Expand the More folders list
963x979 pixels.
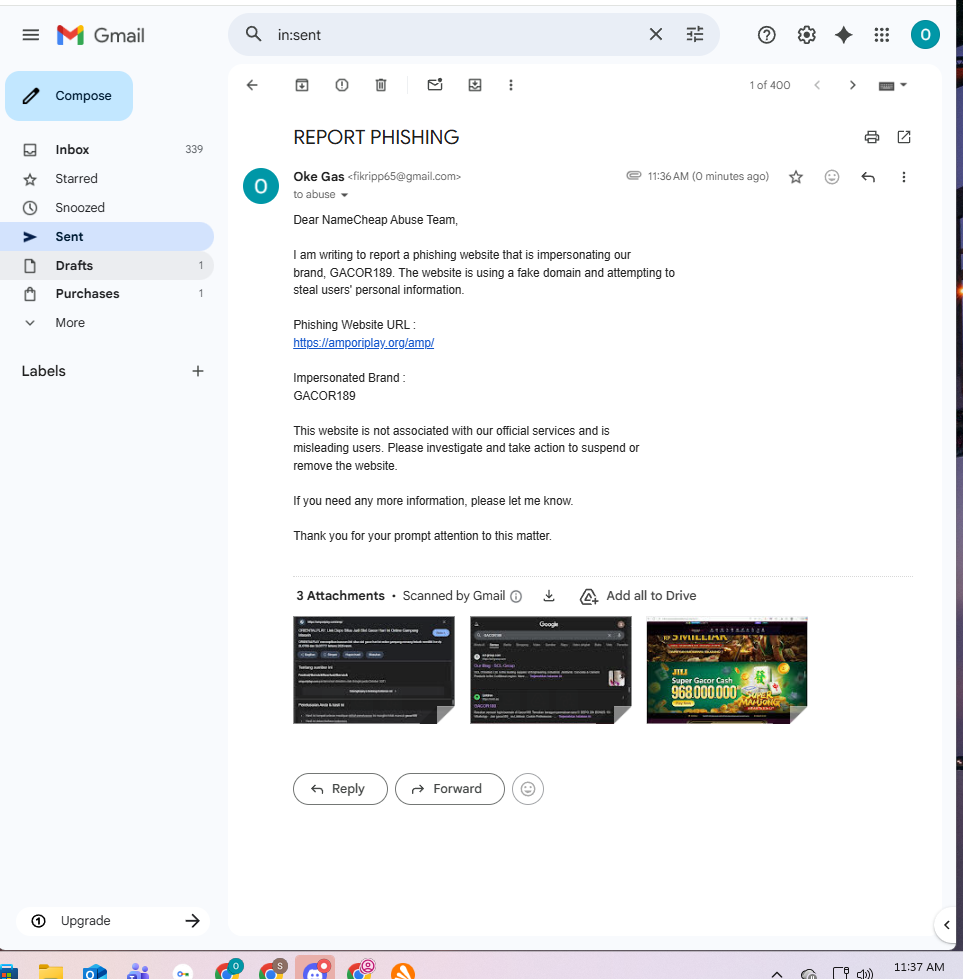pos(107,323)
